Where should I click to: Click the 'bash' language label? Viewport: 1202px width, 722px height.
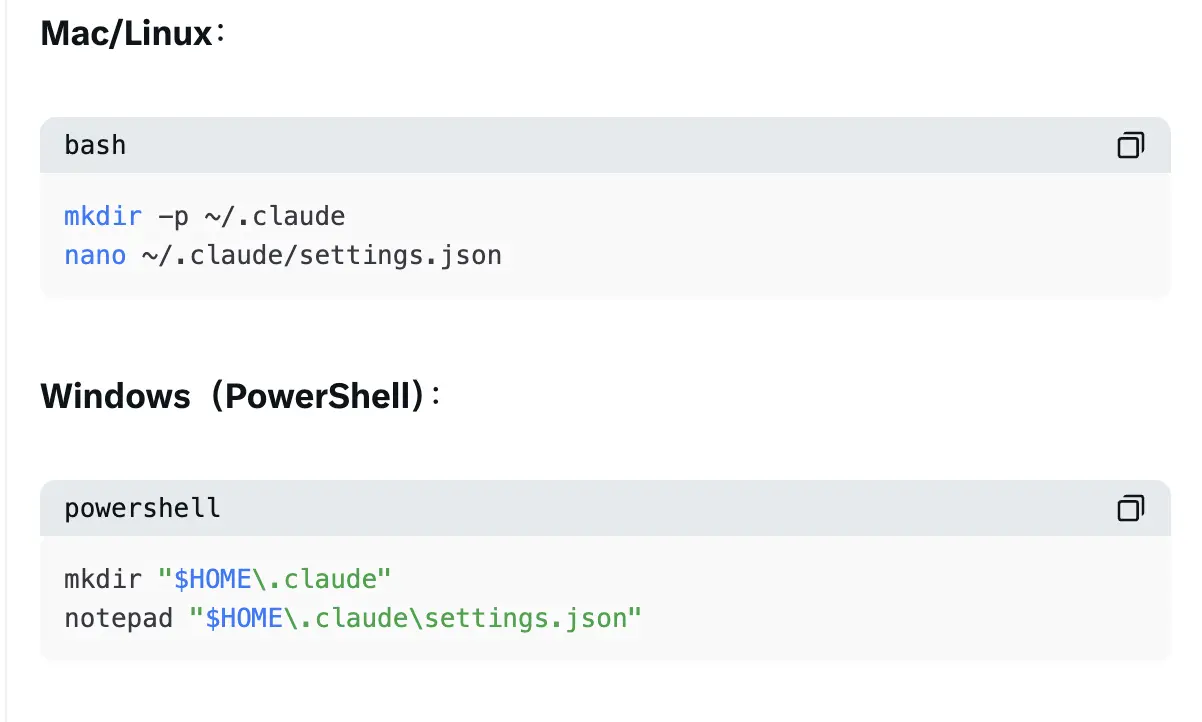95,146
